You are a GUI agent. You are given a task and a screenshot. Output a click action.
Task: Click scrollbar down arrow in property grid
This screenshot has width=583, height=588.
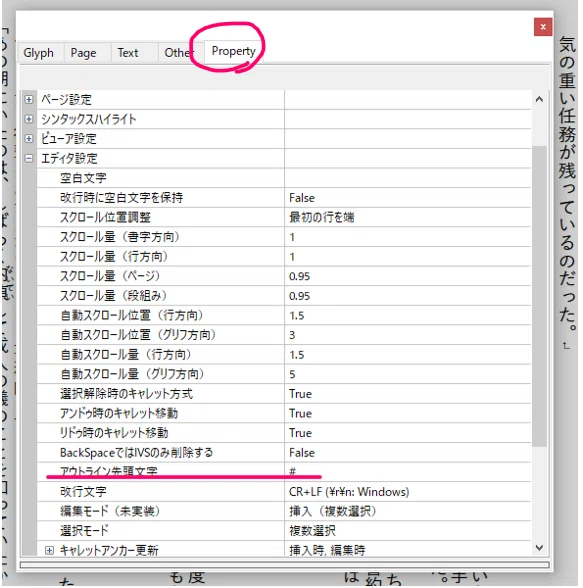tap(539, 548)
